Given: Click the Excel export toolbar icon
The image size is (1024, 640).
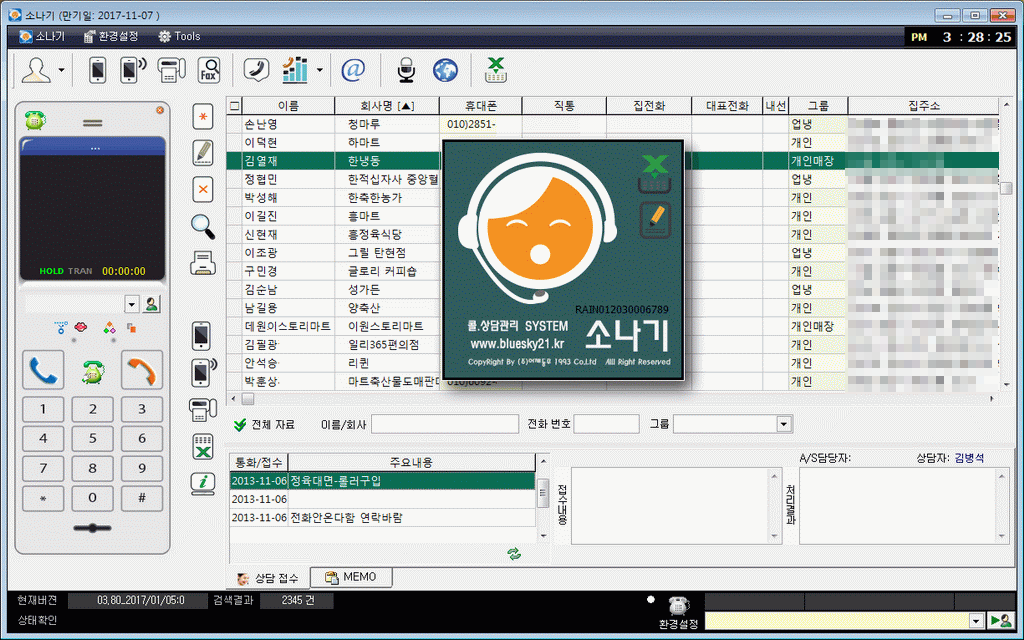Looking at the screenshot, I should [x=496, y=70].
